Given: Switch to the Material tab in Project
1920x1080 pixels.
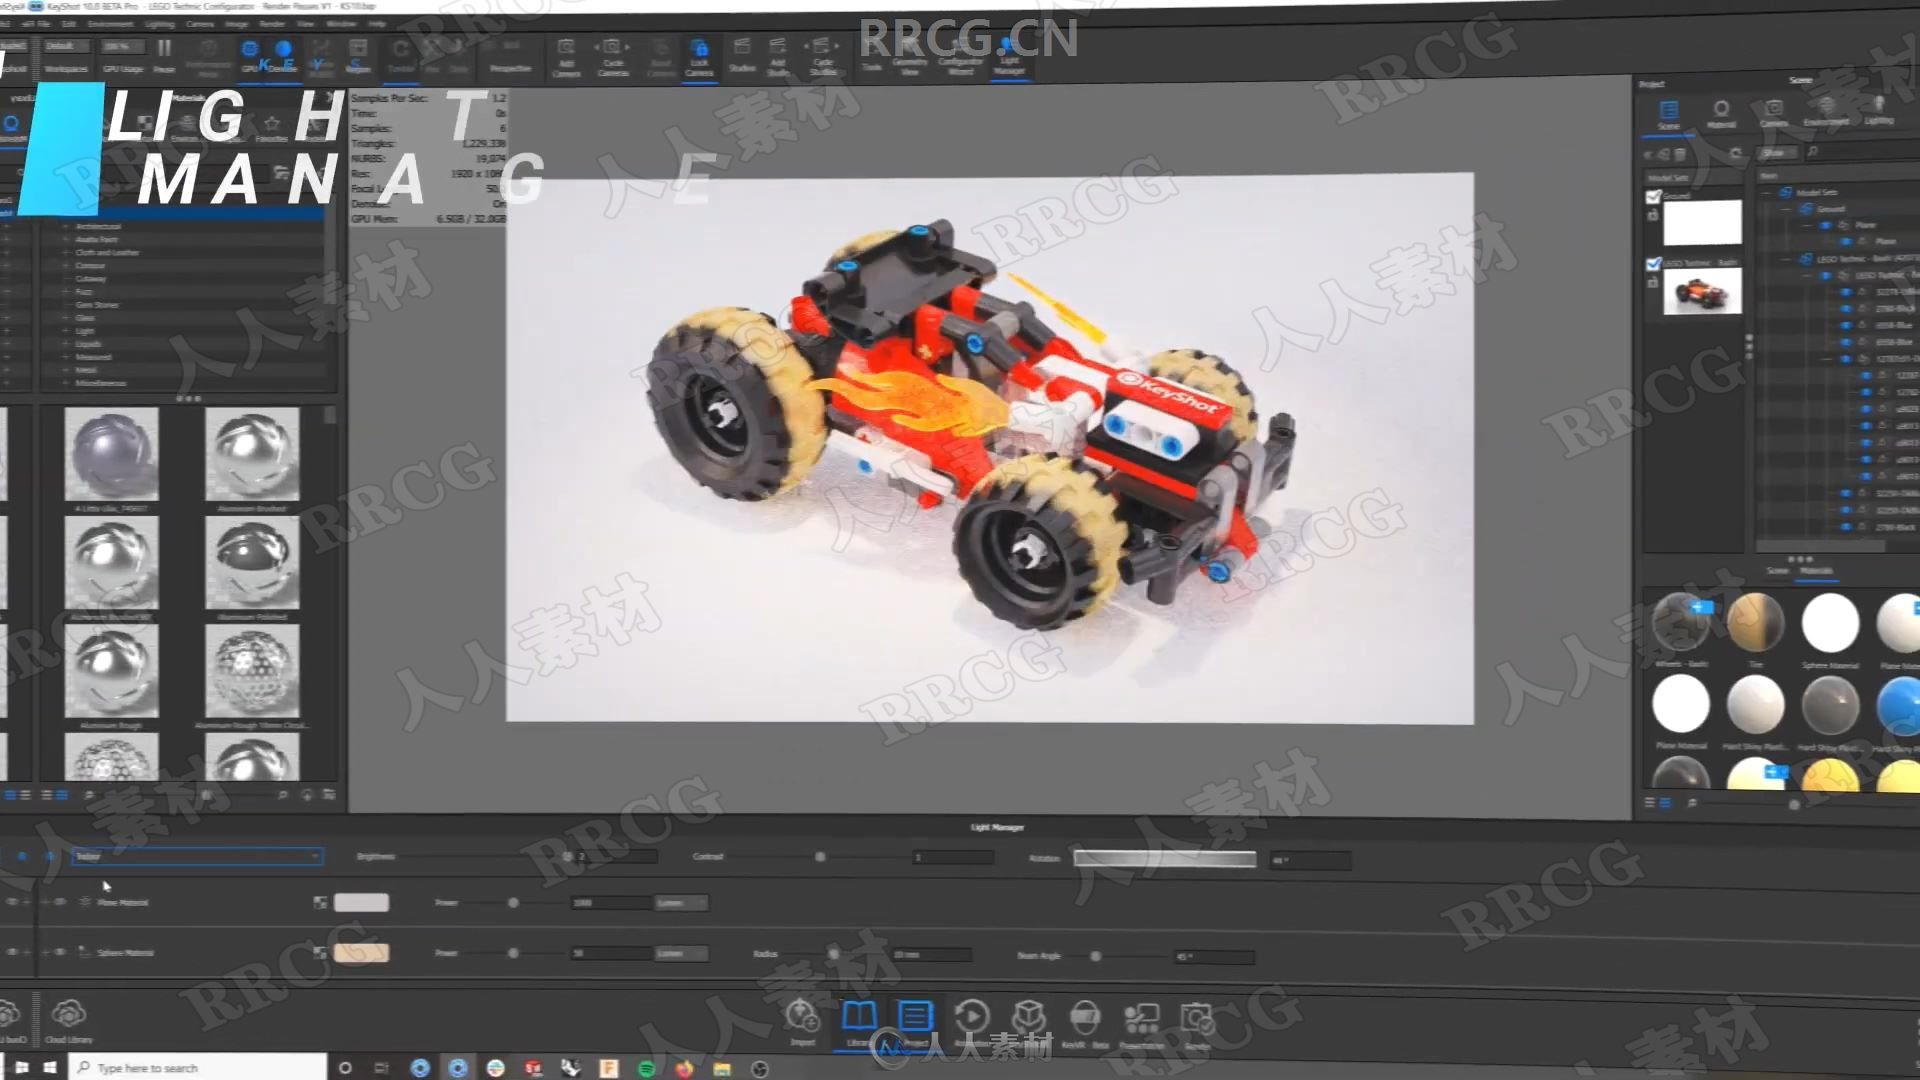Looking at the screenshot, I should (x=1721, y=114).
